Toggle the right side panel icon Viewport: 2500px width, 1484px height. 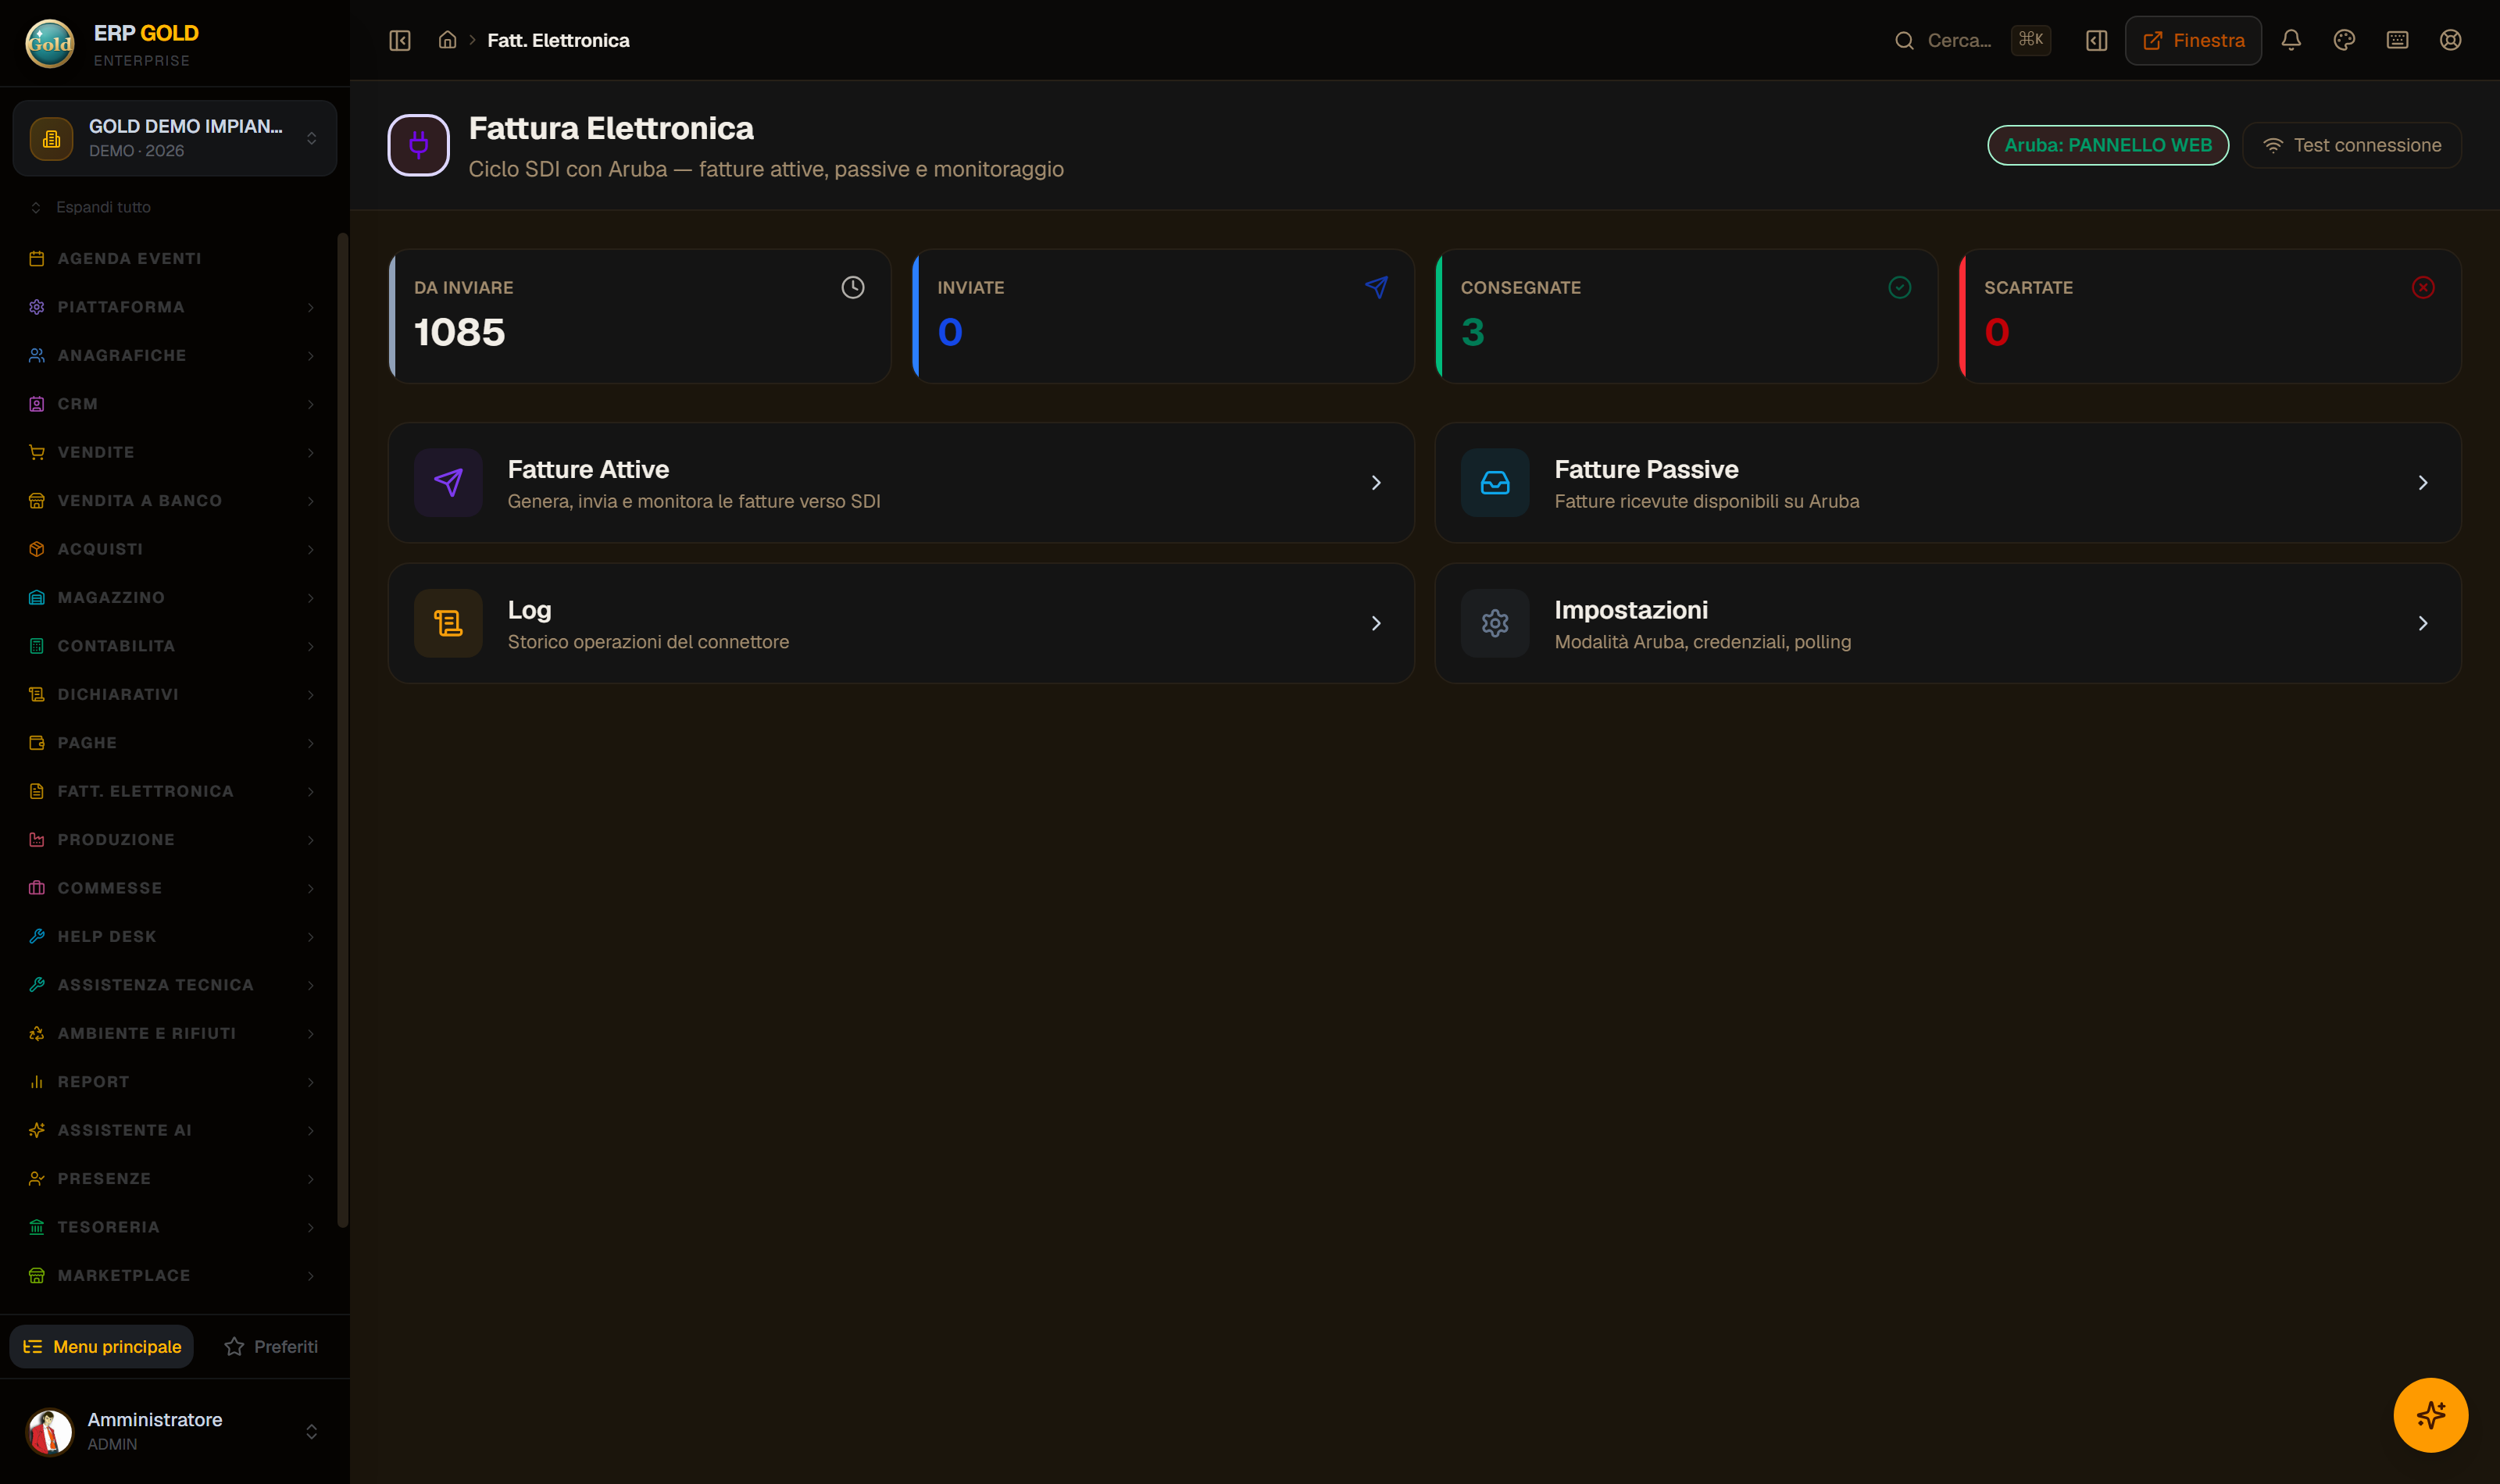point(2097,40)
